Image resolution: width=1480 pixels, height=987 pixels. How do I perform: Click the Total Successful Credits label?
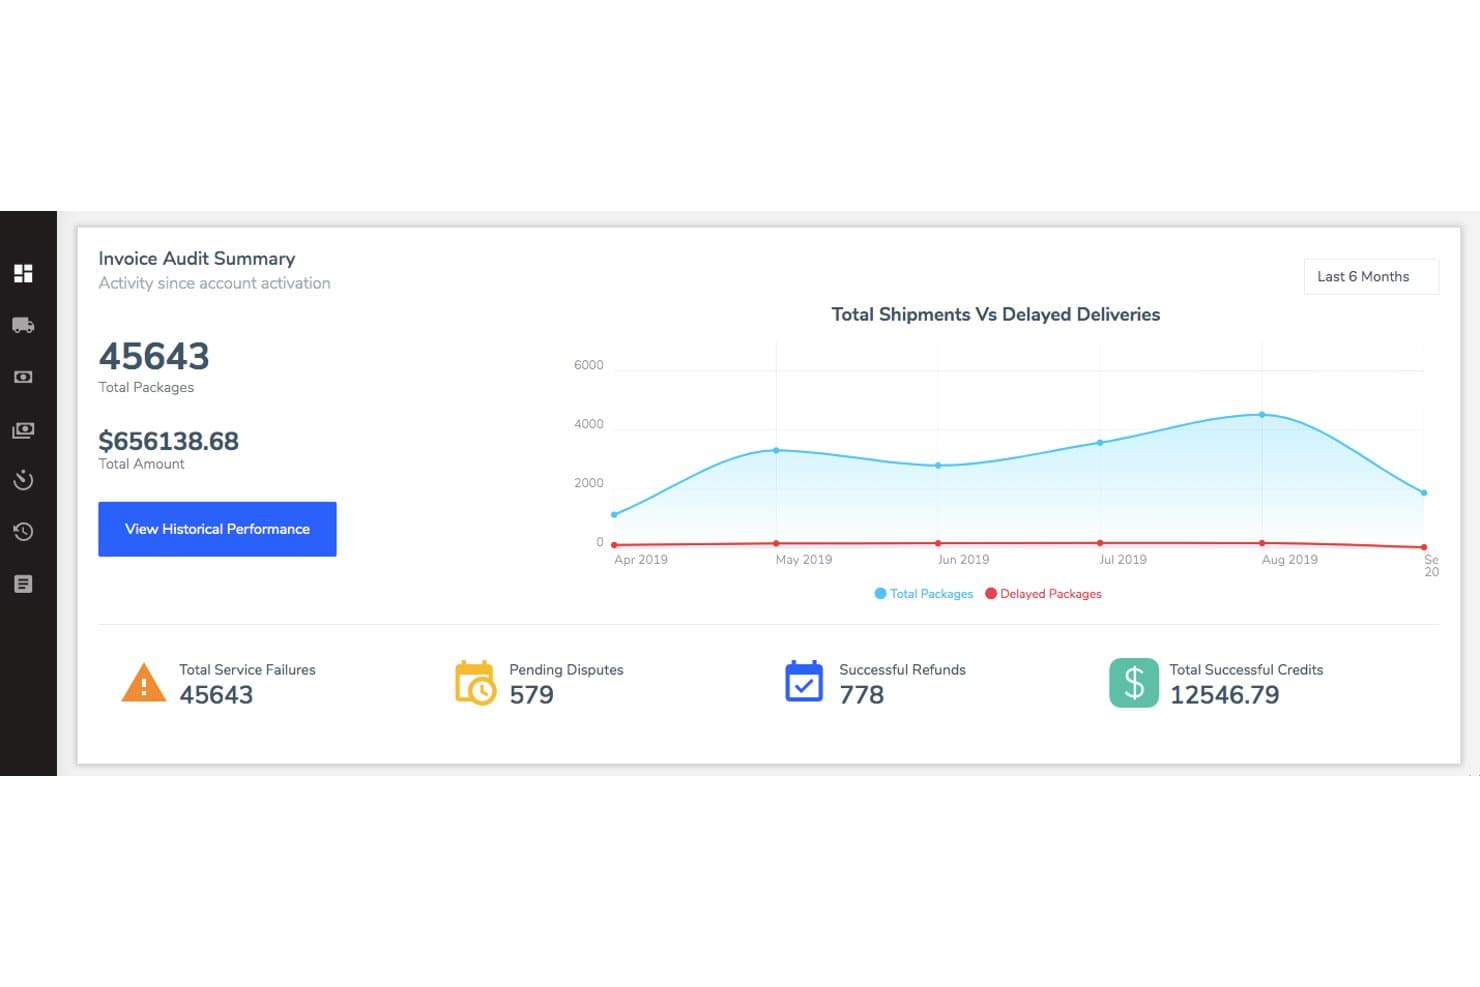1246,670
